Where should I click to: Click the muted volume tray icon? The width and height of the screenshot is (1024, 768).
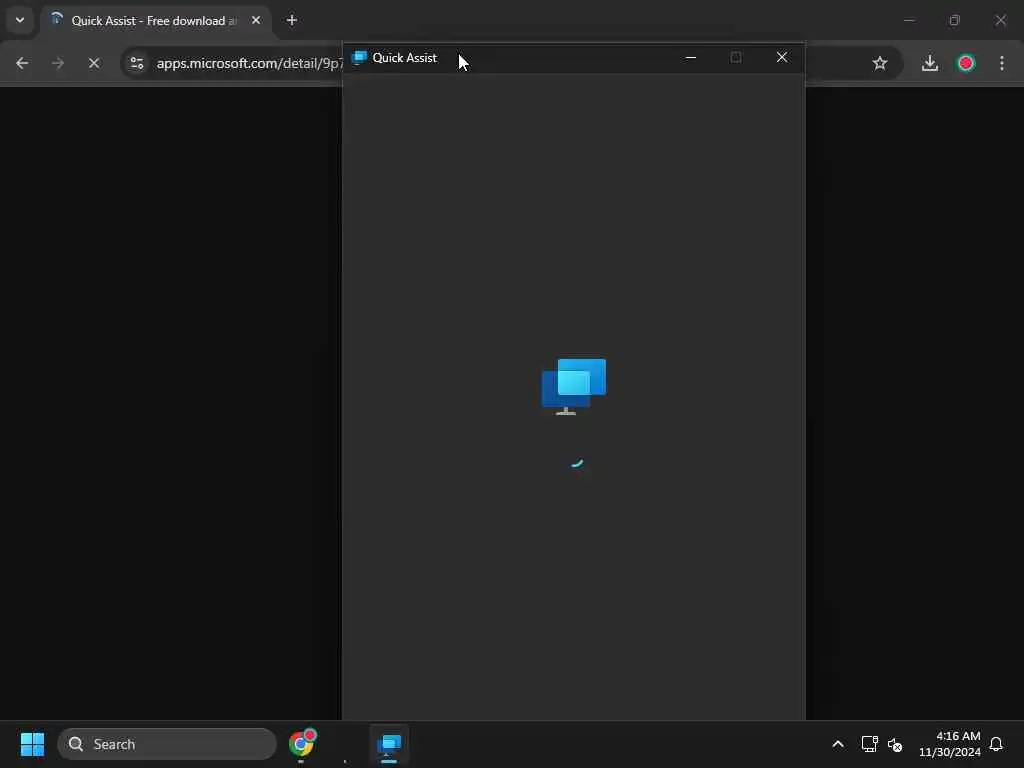(x=895, y=744)
